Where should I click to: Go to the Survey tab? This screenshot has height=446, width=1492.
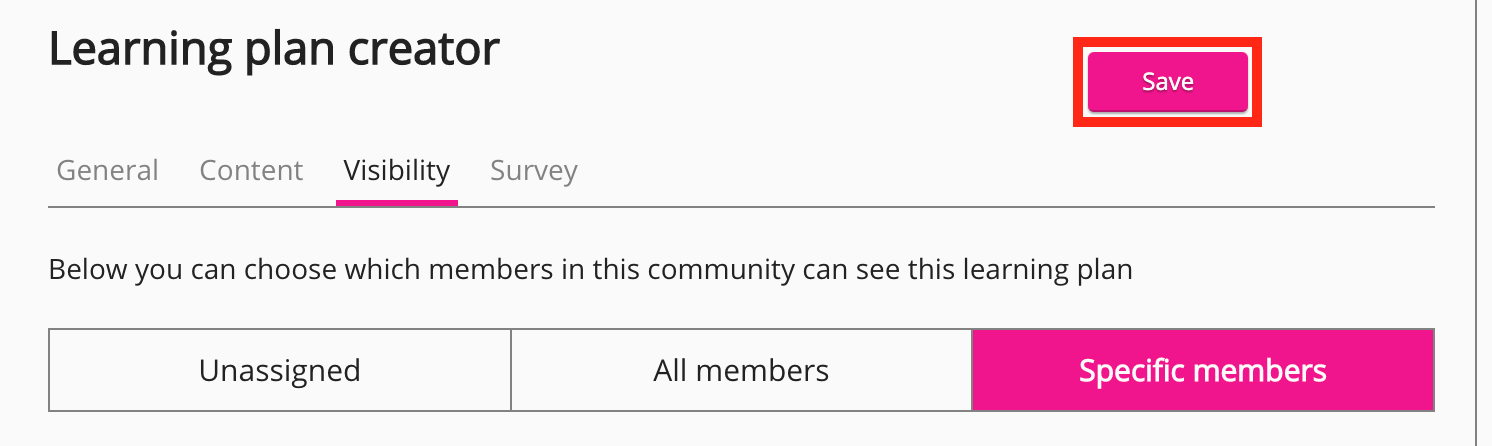click(x=534, y=170)
